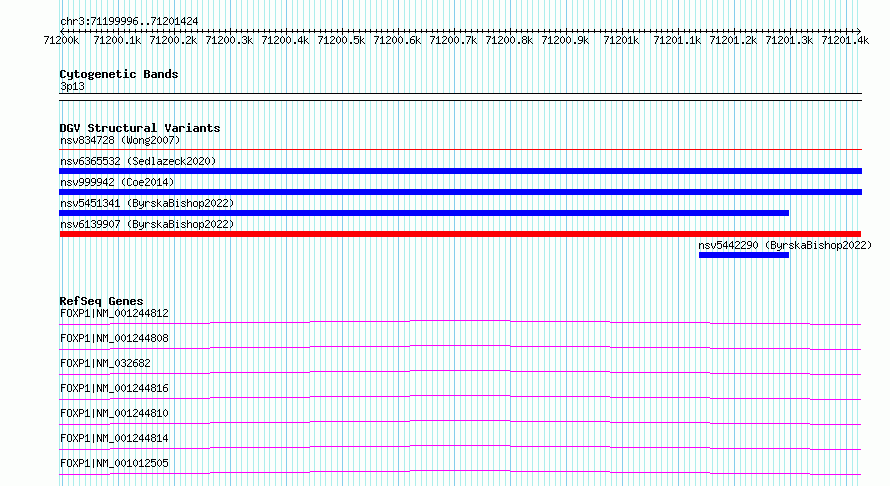Viewport: 890px width, 486px height.
Task: Open variant label nsv5442290 (ByrskaBishop2022)
Action: point(785,245)
